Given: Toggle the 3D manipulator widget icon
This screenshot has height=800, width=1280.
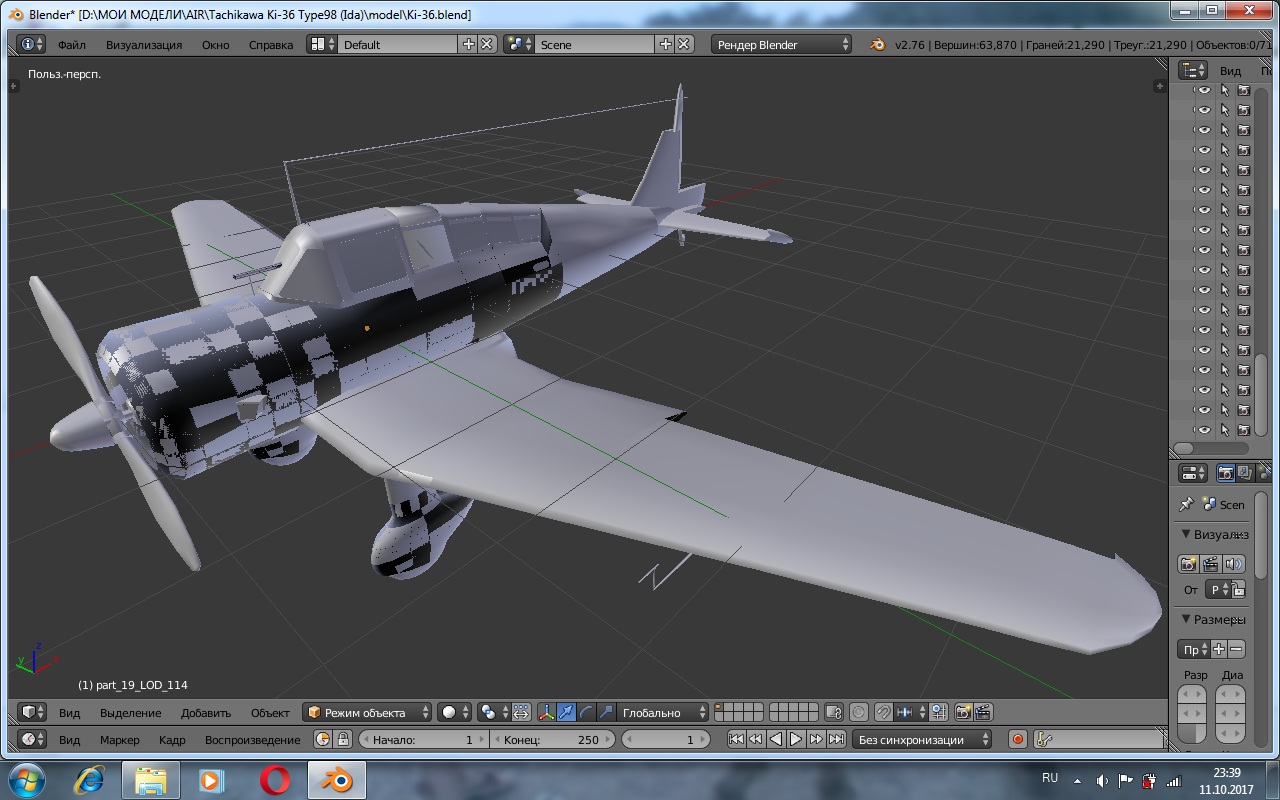Looking at the screenshot, I should tap(547, 713).
